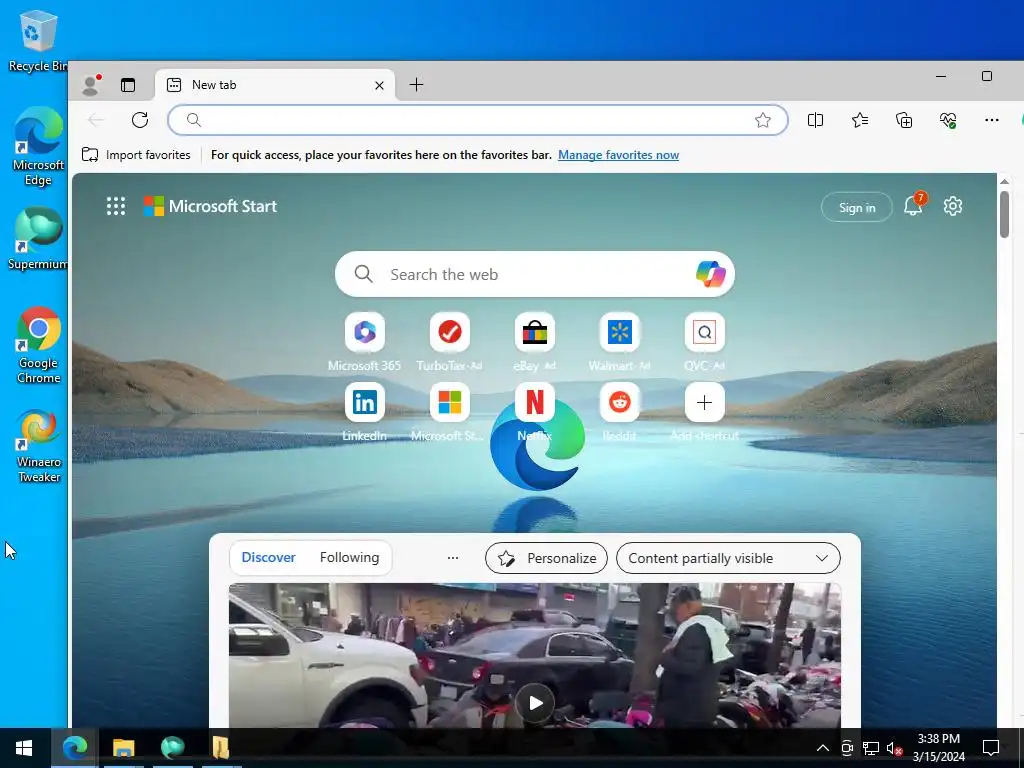Click Edge icon in taskbar

74,748
